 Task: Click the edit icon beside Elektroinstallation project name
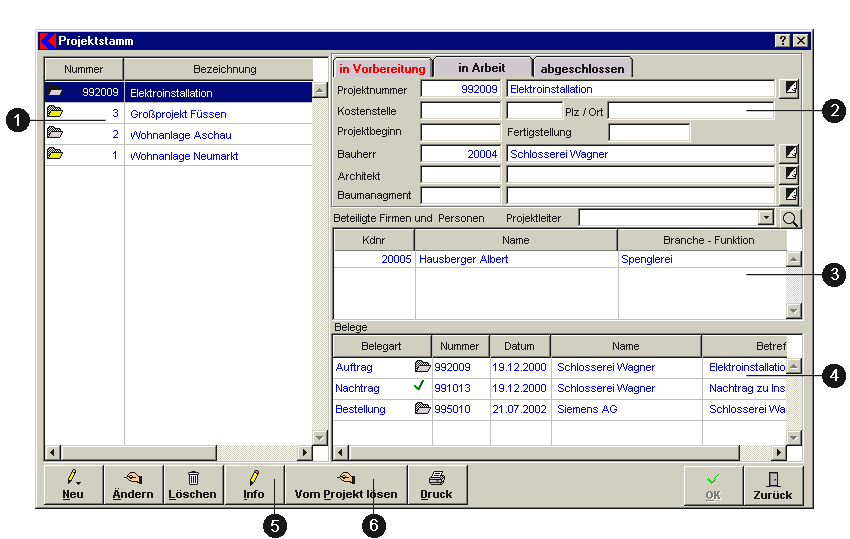[x=790, y=89]
